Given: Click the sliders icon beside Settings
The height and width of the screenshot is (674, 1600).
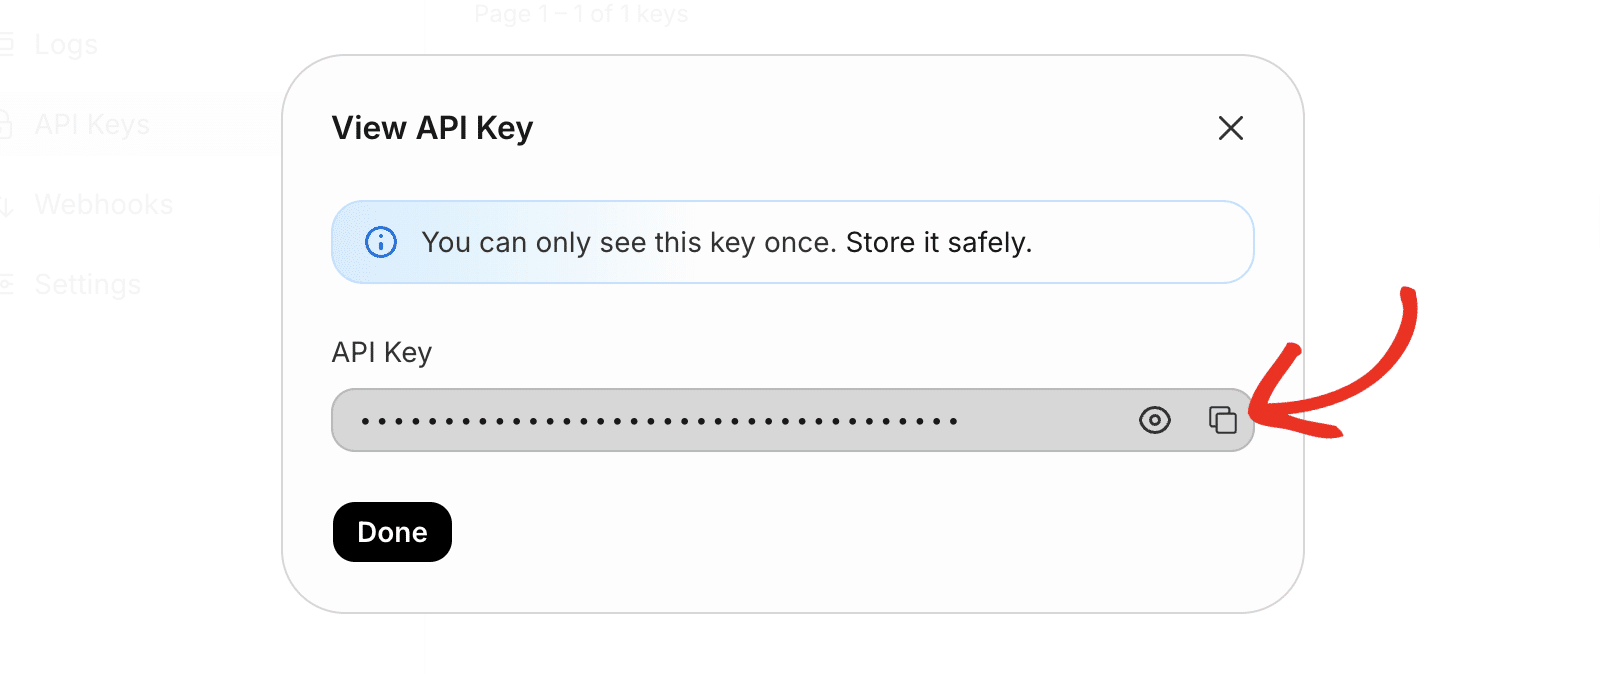Looking at the screenshot, I should (7, 285).
